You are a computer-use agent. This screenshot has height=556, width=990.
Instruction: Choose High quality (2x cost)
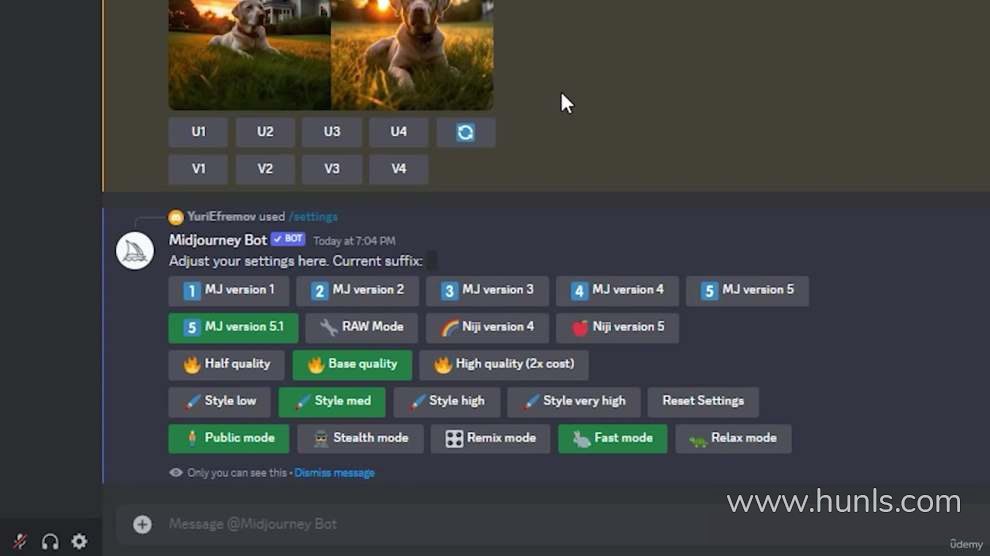pyautogui.click(x=504, y=365)
